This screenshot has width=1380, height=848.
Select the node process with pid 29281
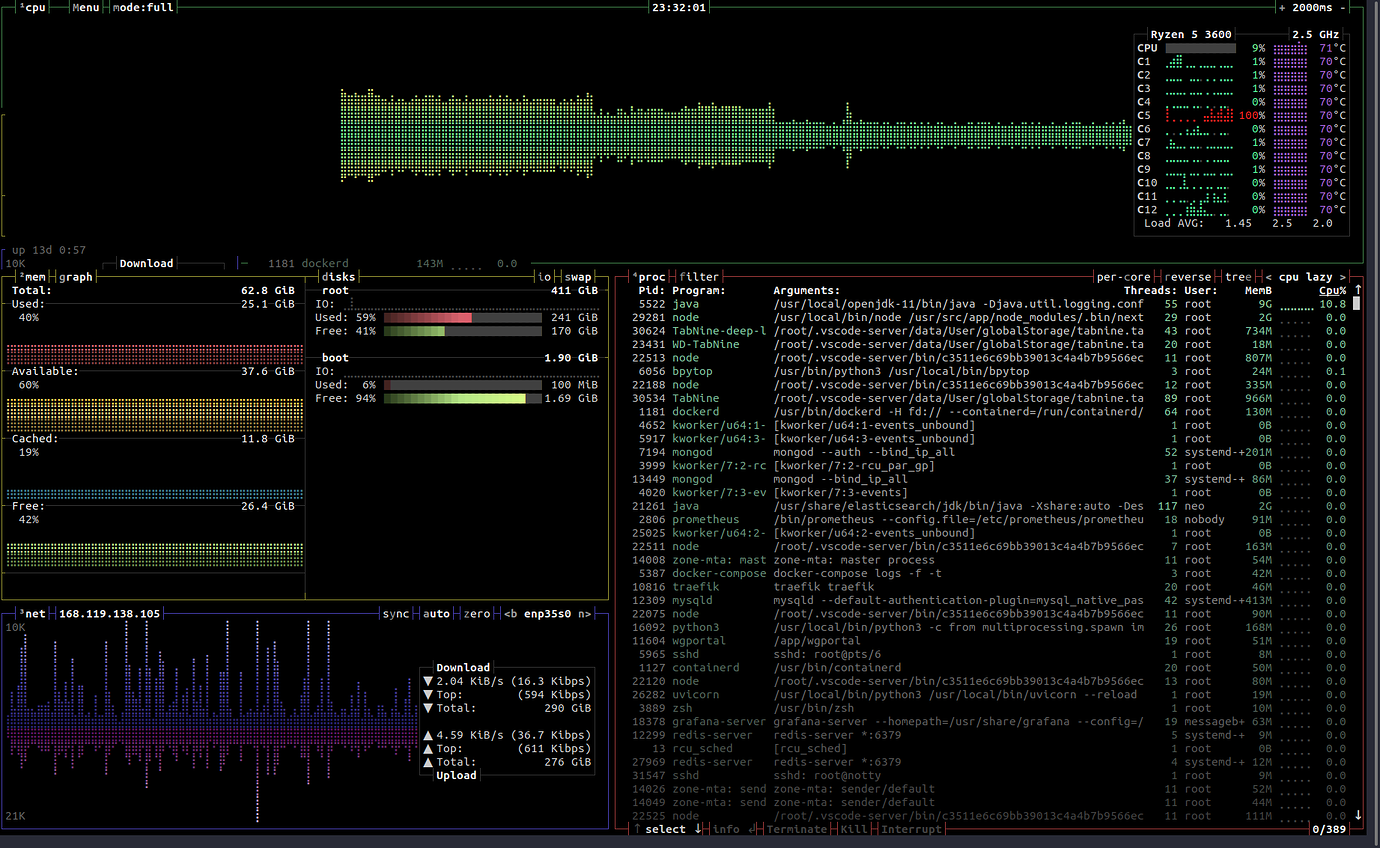991,317
